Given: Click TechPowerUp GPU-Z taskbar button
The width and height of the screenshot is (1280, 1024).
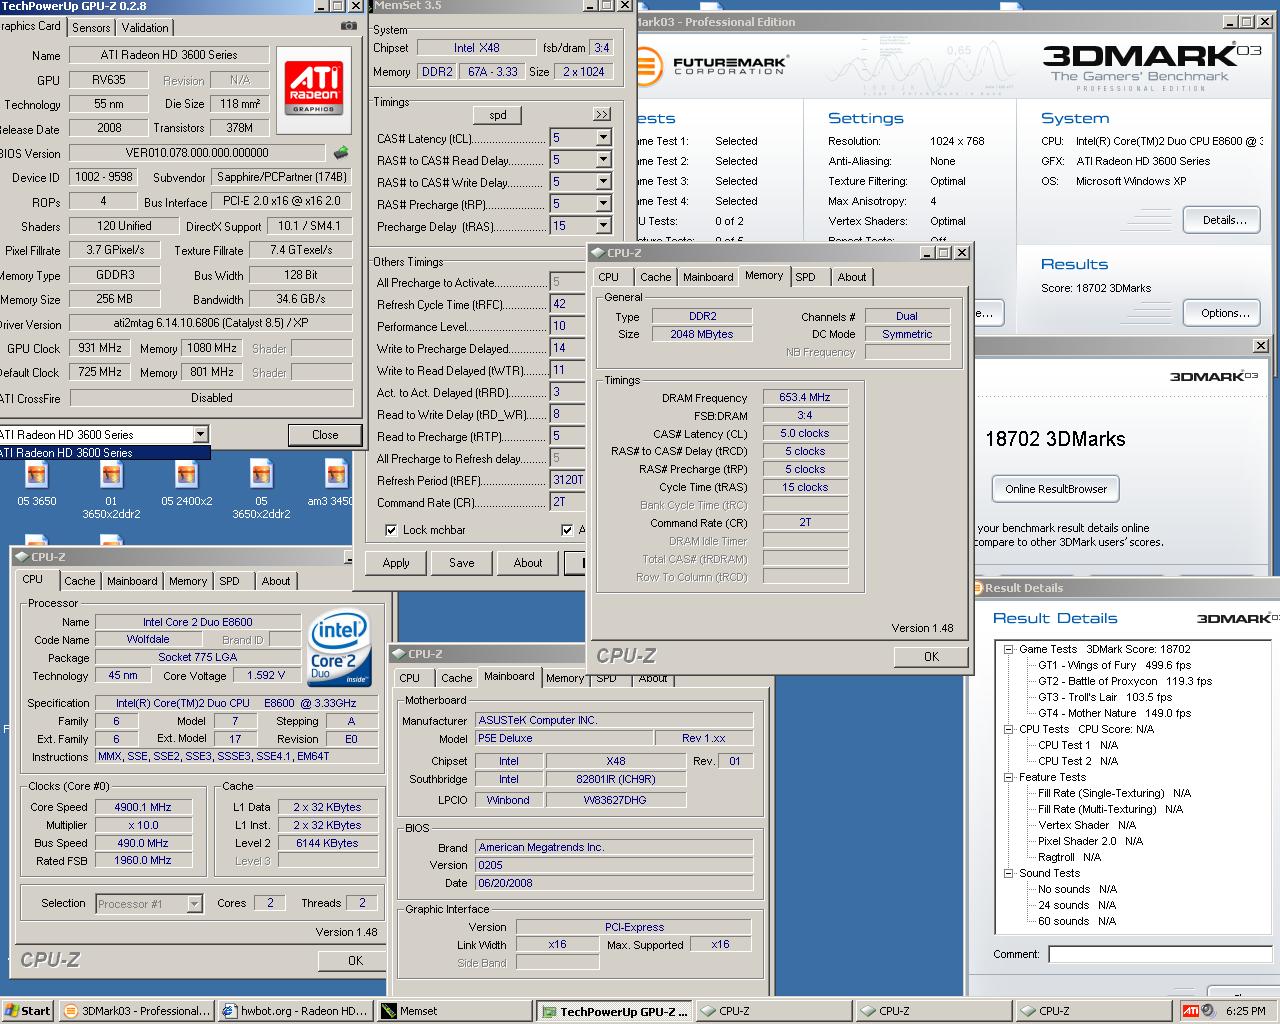Looking at the screenshot, I should coord(614,1011).
